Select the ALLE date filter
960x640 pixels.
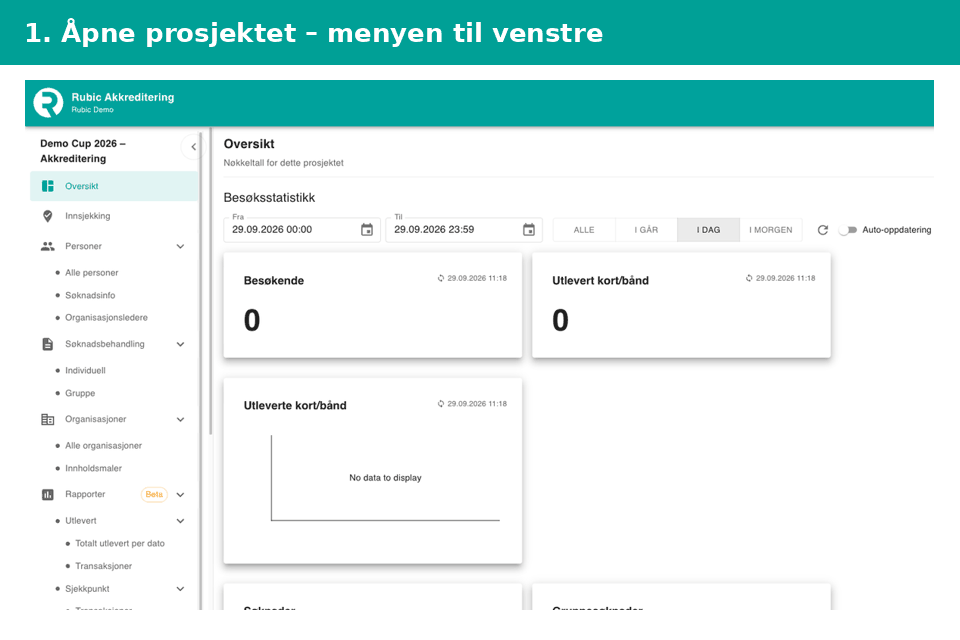coord(584,230)
